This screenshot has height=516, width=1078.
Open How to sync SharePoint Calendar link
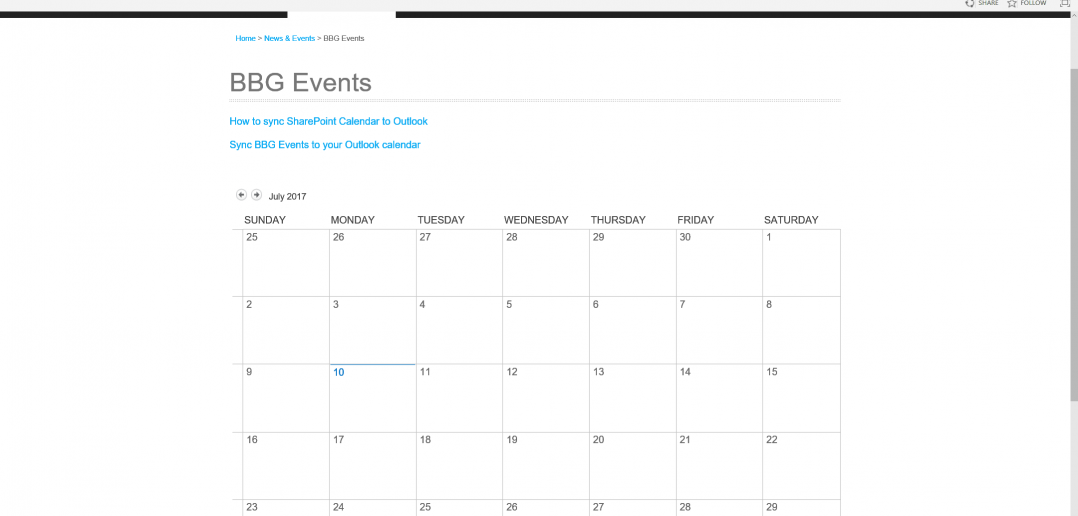329,122
